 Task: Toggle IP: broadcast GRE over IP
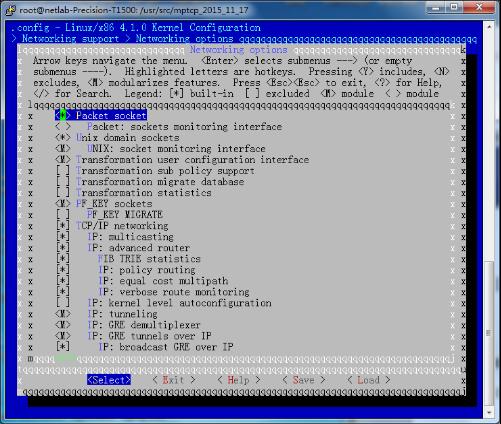[x=63, y=347]
